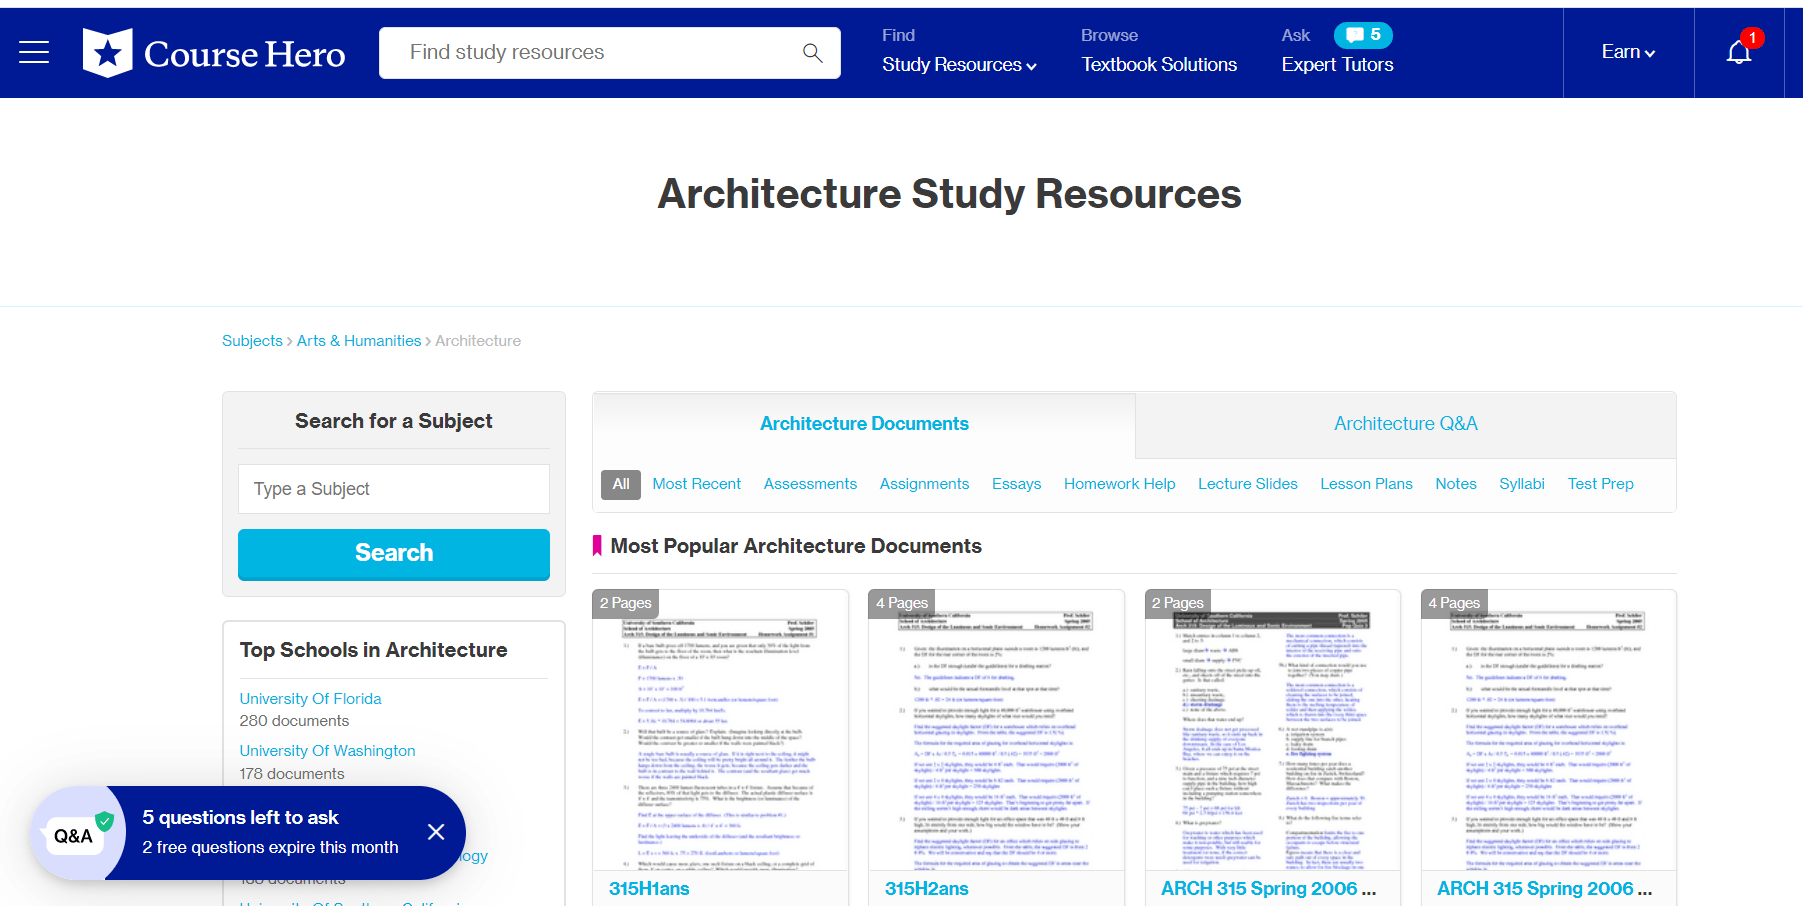Filter by Lesson Plans
Image resolution: width=1803 pixels, height=906 pixels.
tap(1366, 484)
